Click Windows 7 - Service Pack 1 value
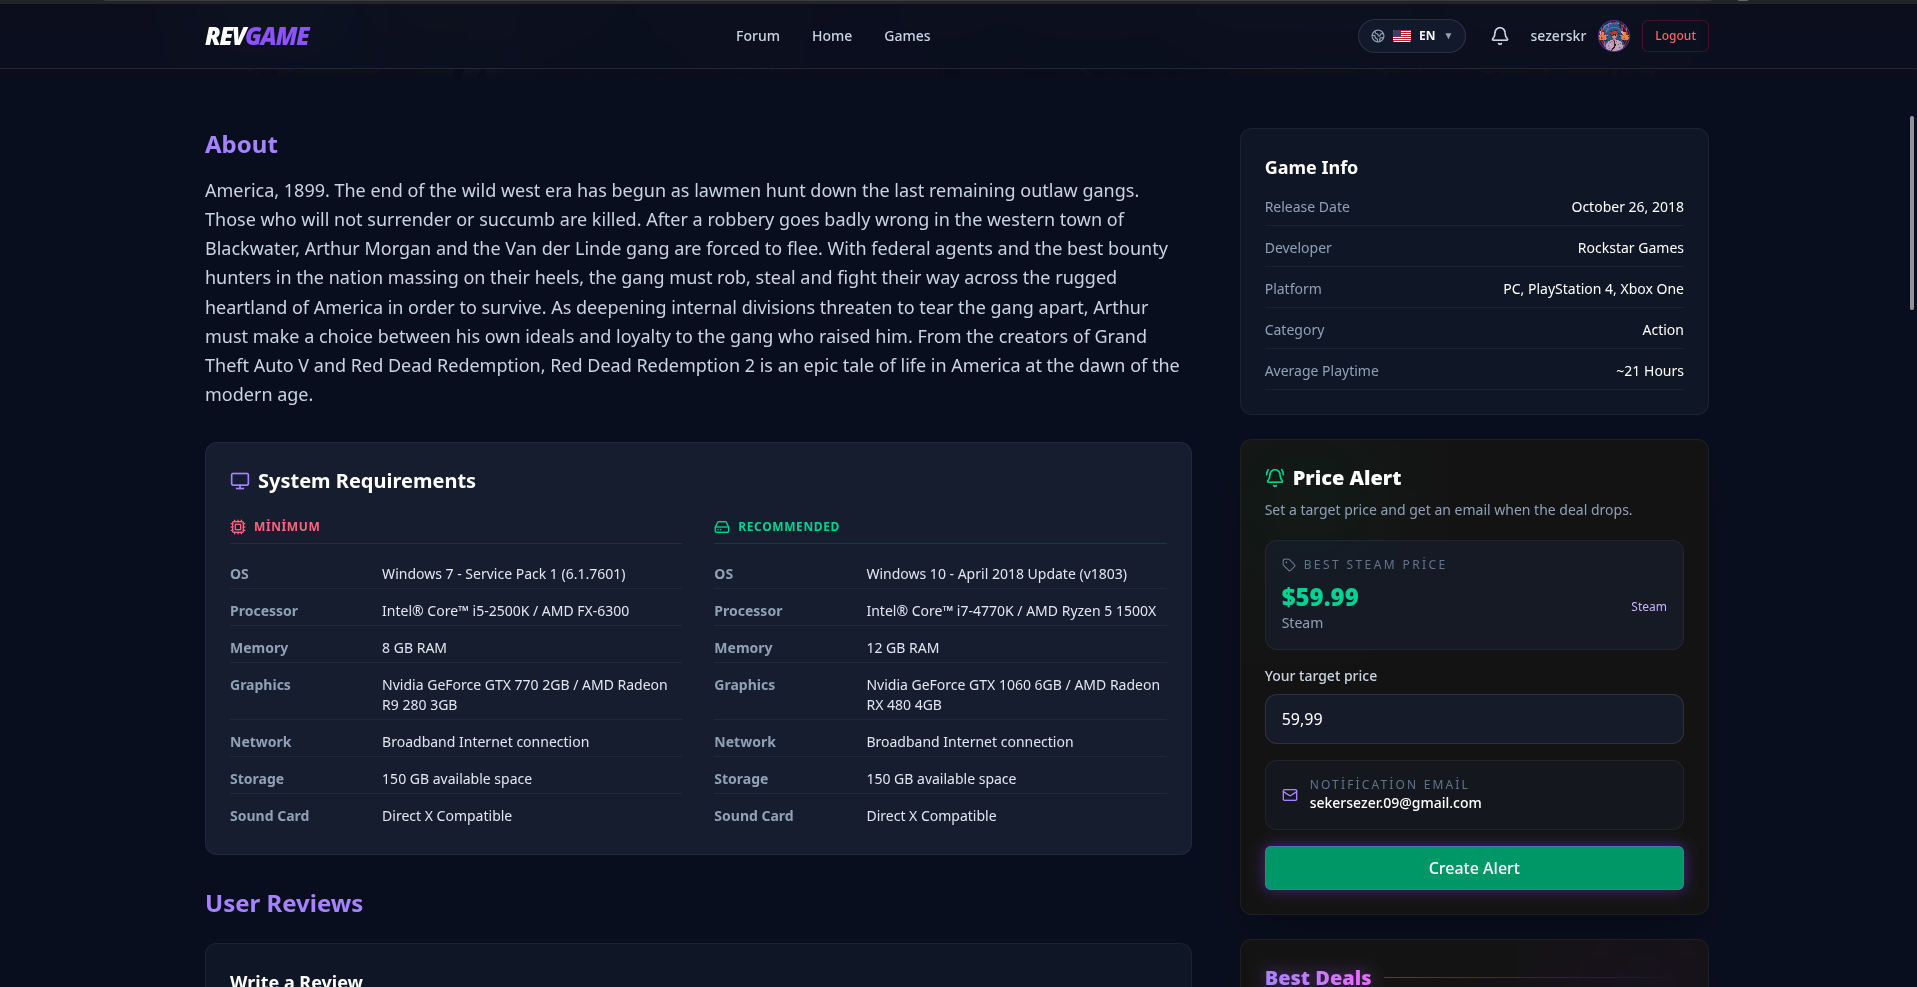The width and height of the screenshot is (1917, 987). [x=504, y=574]
